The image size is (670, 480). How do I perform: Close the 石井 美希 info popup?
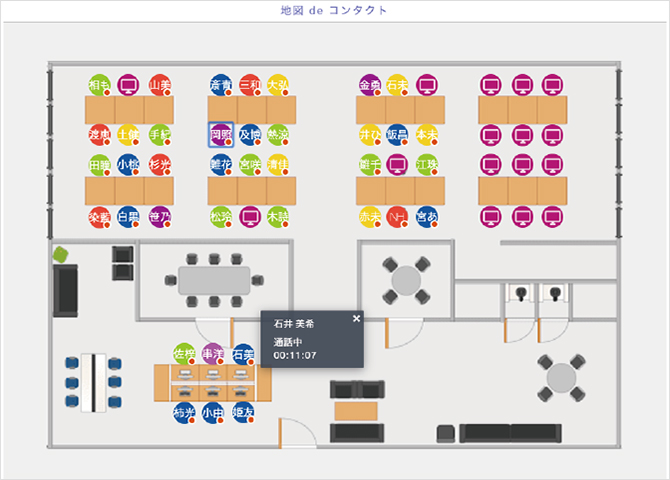[x=356, y=318]
